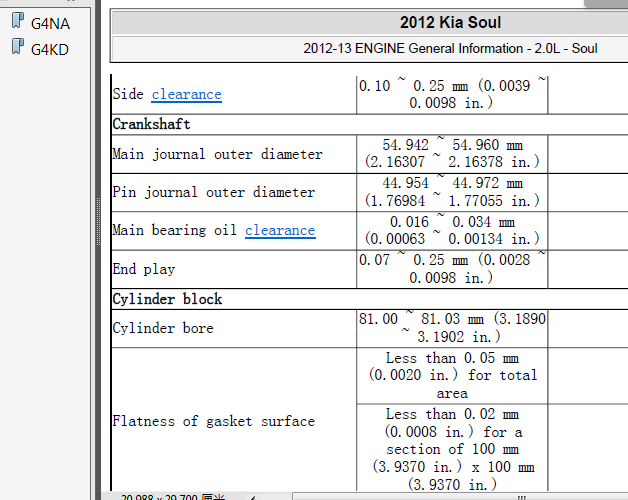628x500 pixels.
Task: Click the 'Cylinder bore' row label
Action: click(x=163, y=328)
